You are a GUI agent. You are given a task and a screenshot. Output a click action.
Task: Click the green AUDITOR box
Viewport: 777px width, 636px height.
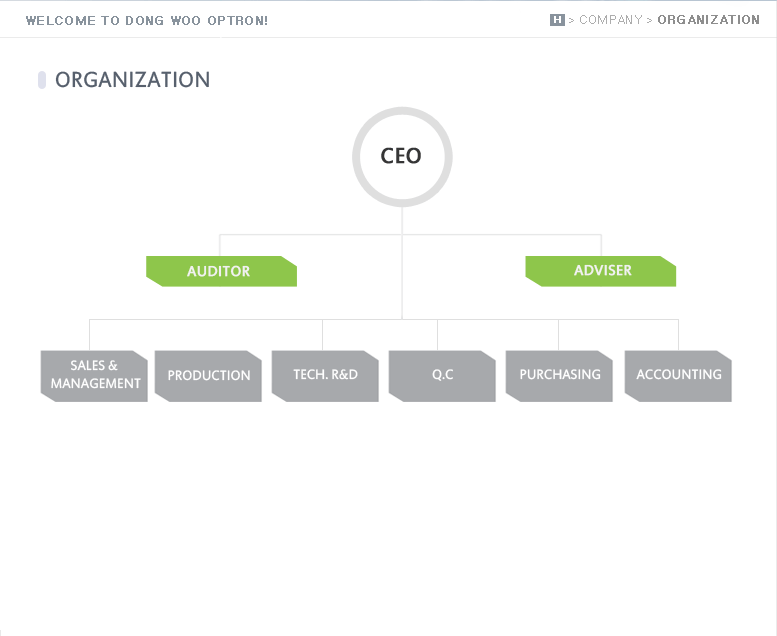coord(221,271)
